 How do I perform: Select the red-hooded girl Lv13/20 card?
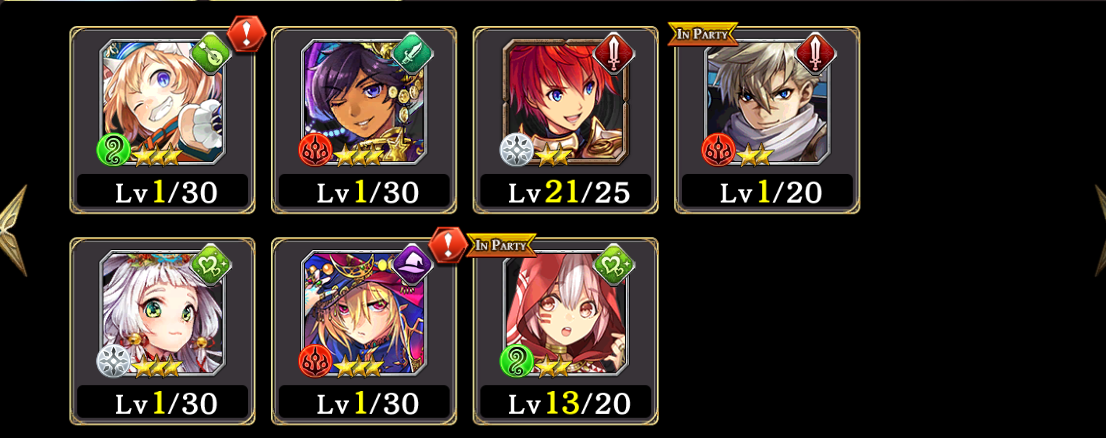(566, 331)
